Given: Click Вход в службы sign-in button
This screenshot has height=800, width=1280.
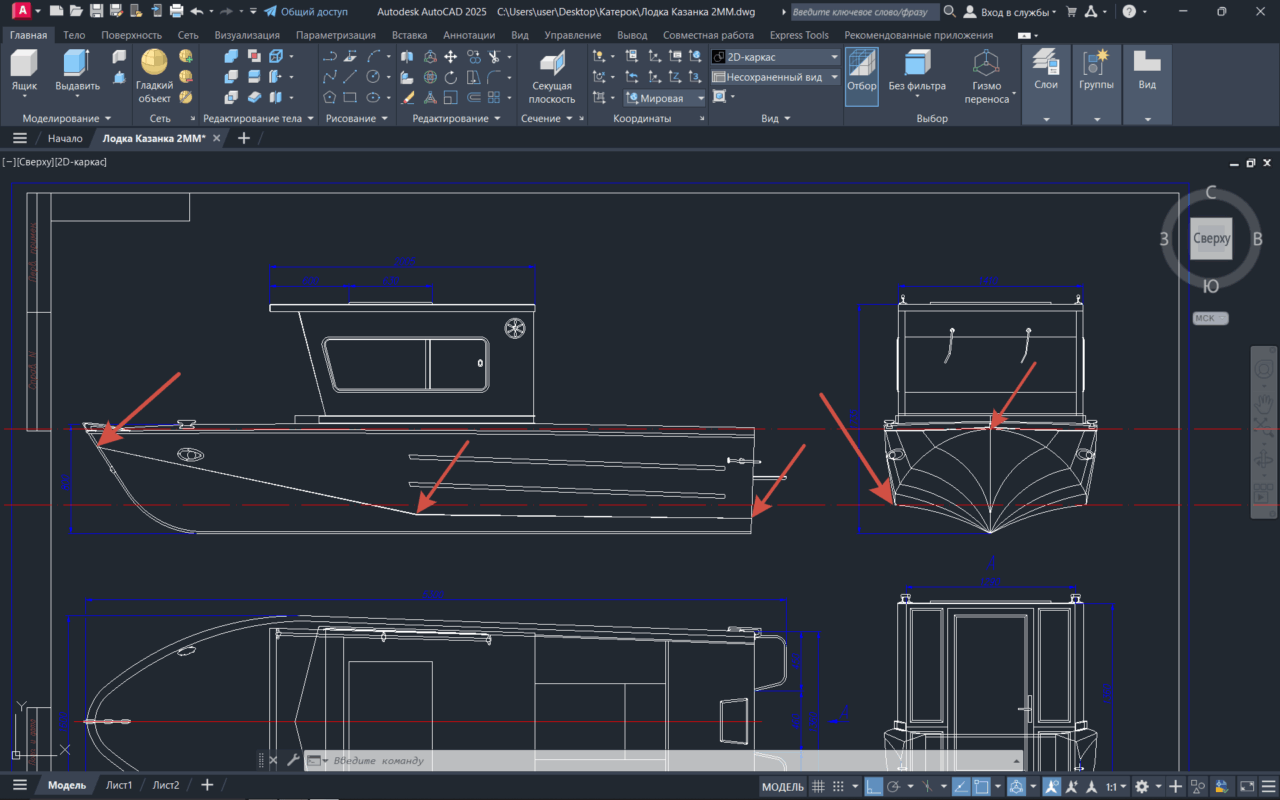Looking at the screenshot, I should pos(1015,12).
